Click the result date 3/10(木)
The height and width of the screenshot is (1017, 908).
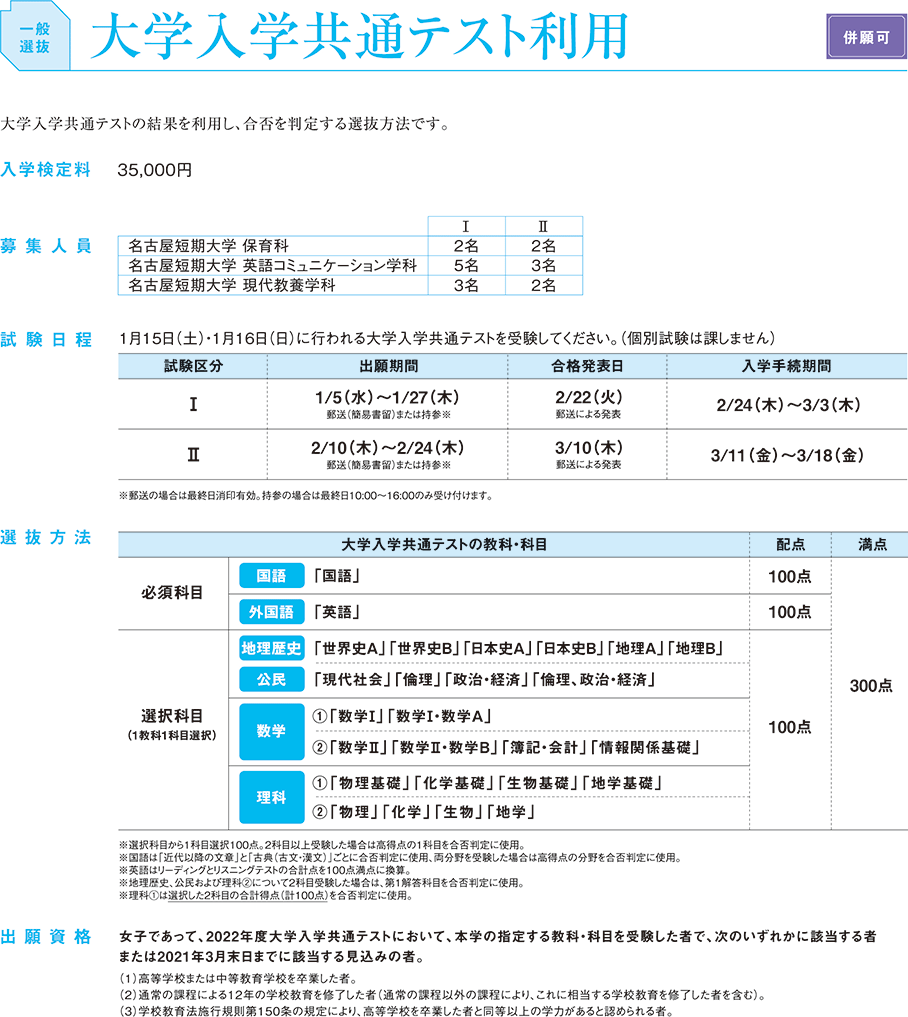click(588, 448)
